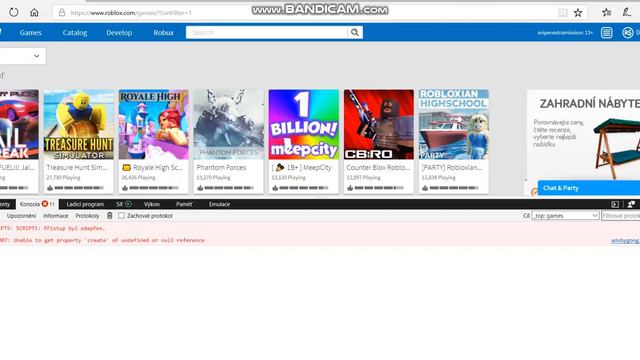This screenshot has width=640, height=360.
Task: Open the Catalog nav item
Action: 75,33
